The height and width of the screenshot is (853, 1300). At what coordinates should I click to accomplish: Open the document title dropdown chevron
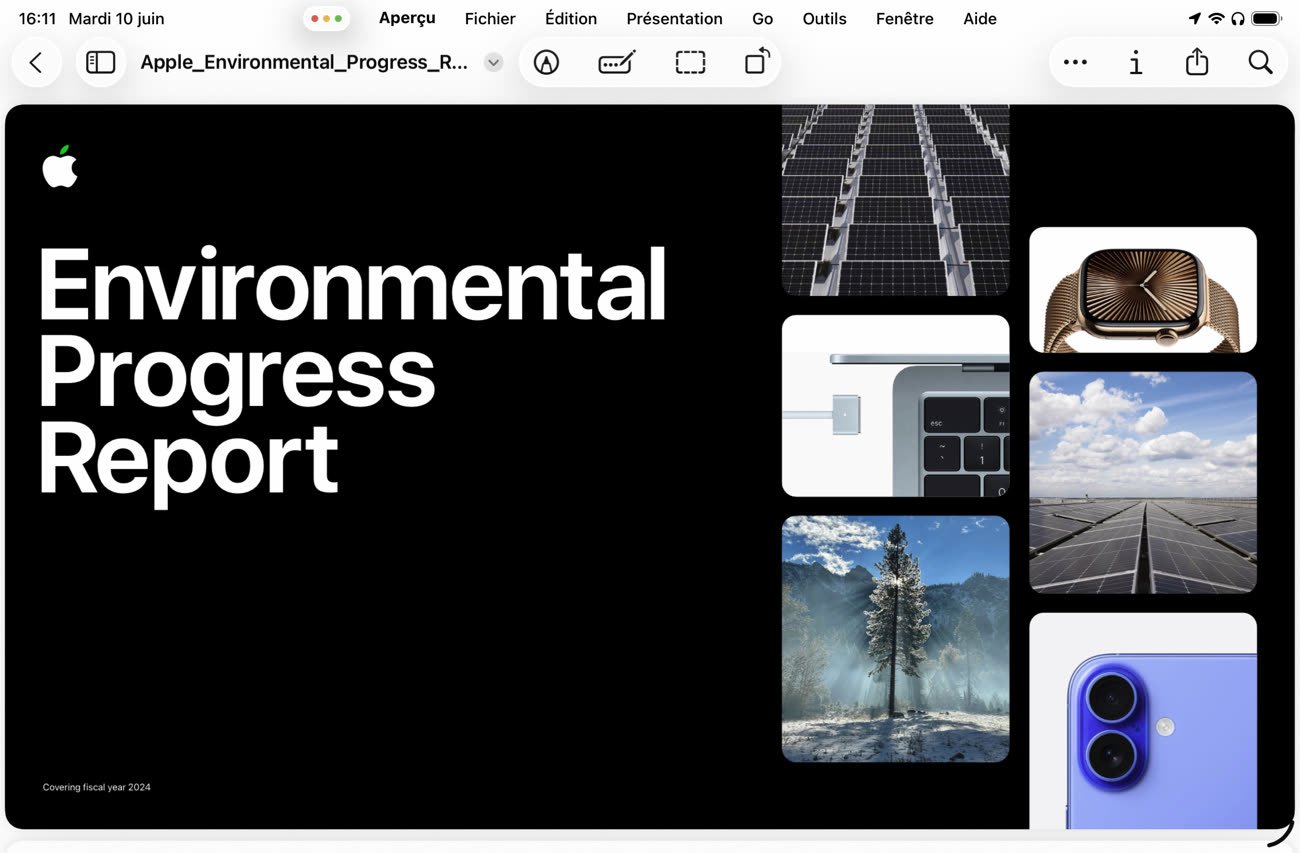(493, 63)
